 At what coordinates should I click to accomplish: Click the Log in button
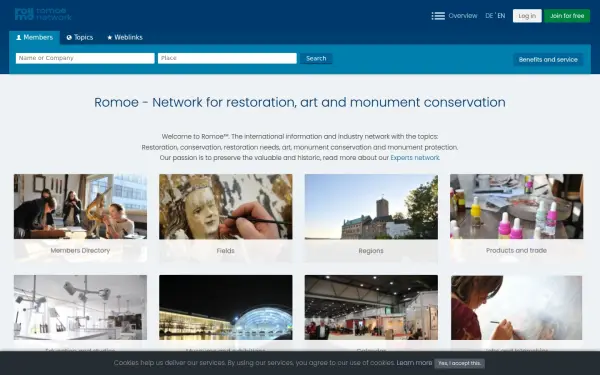[527, 16]
